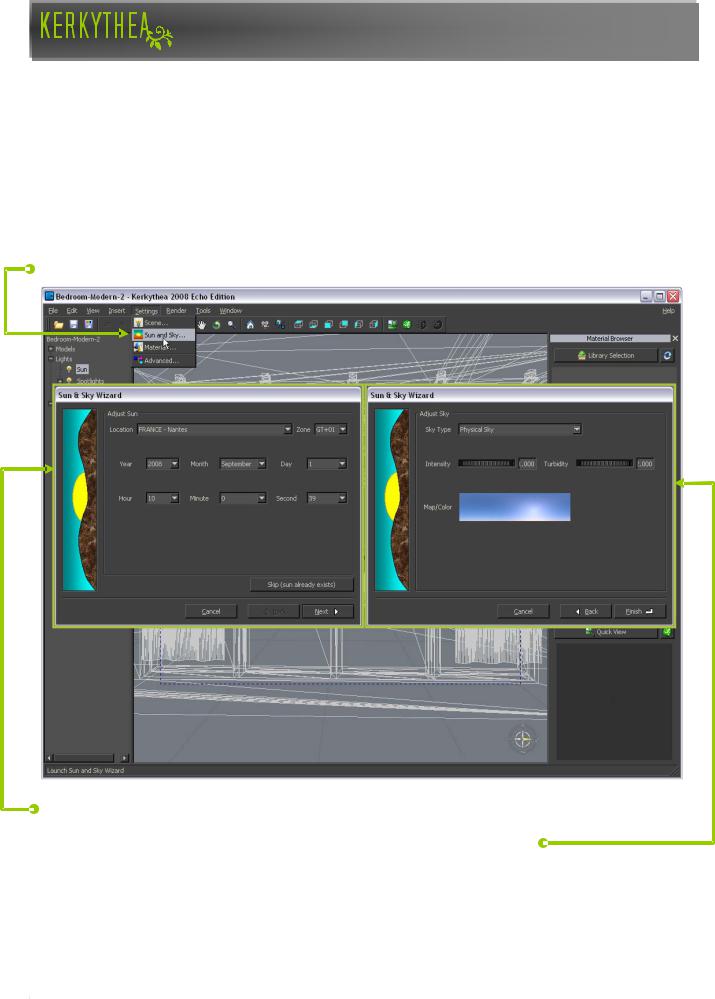
Task: Click the Map/Color sky swatch
Action: tap(515, 507)
